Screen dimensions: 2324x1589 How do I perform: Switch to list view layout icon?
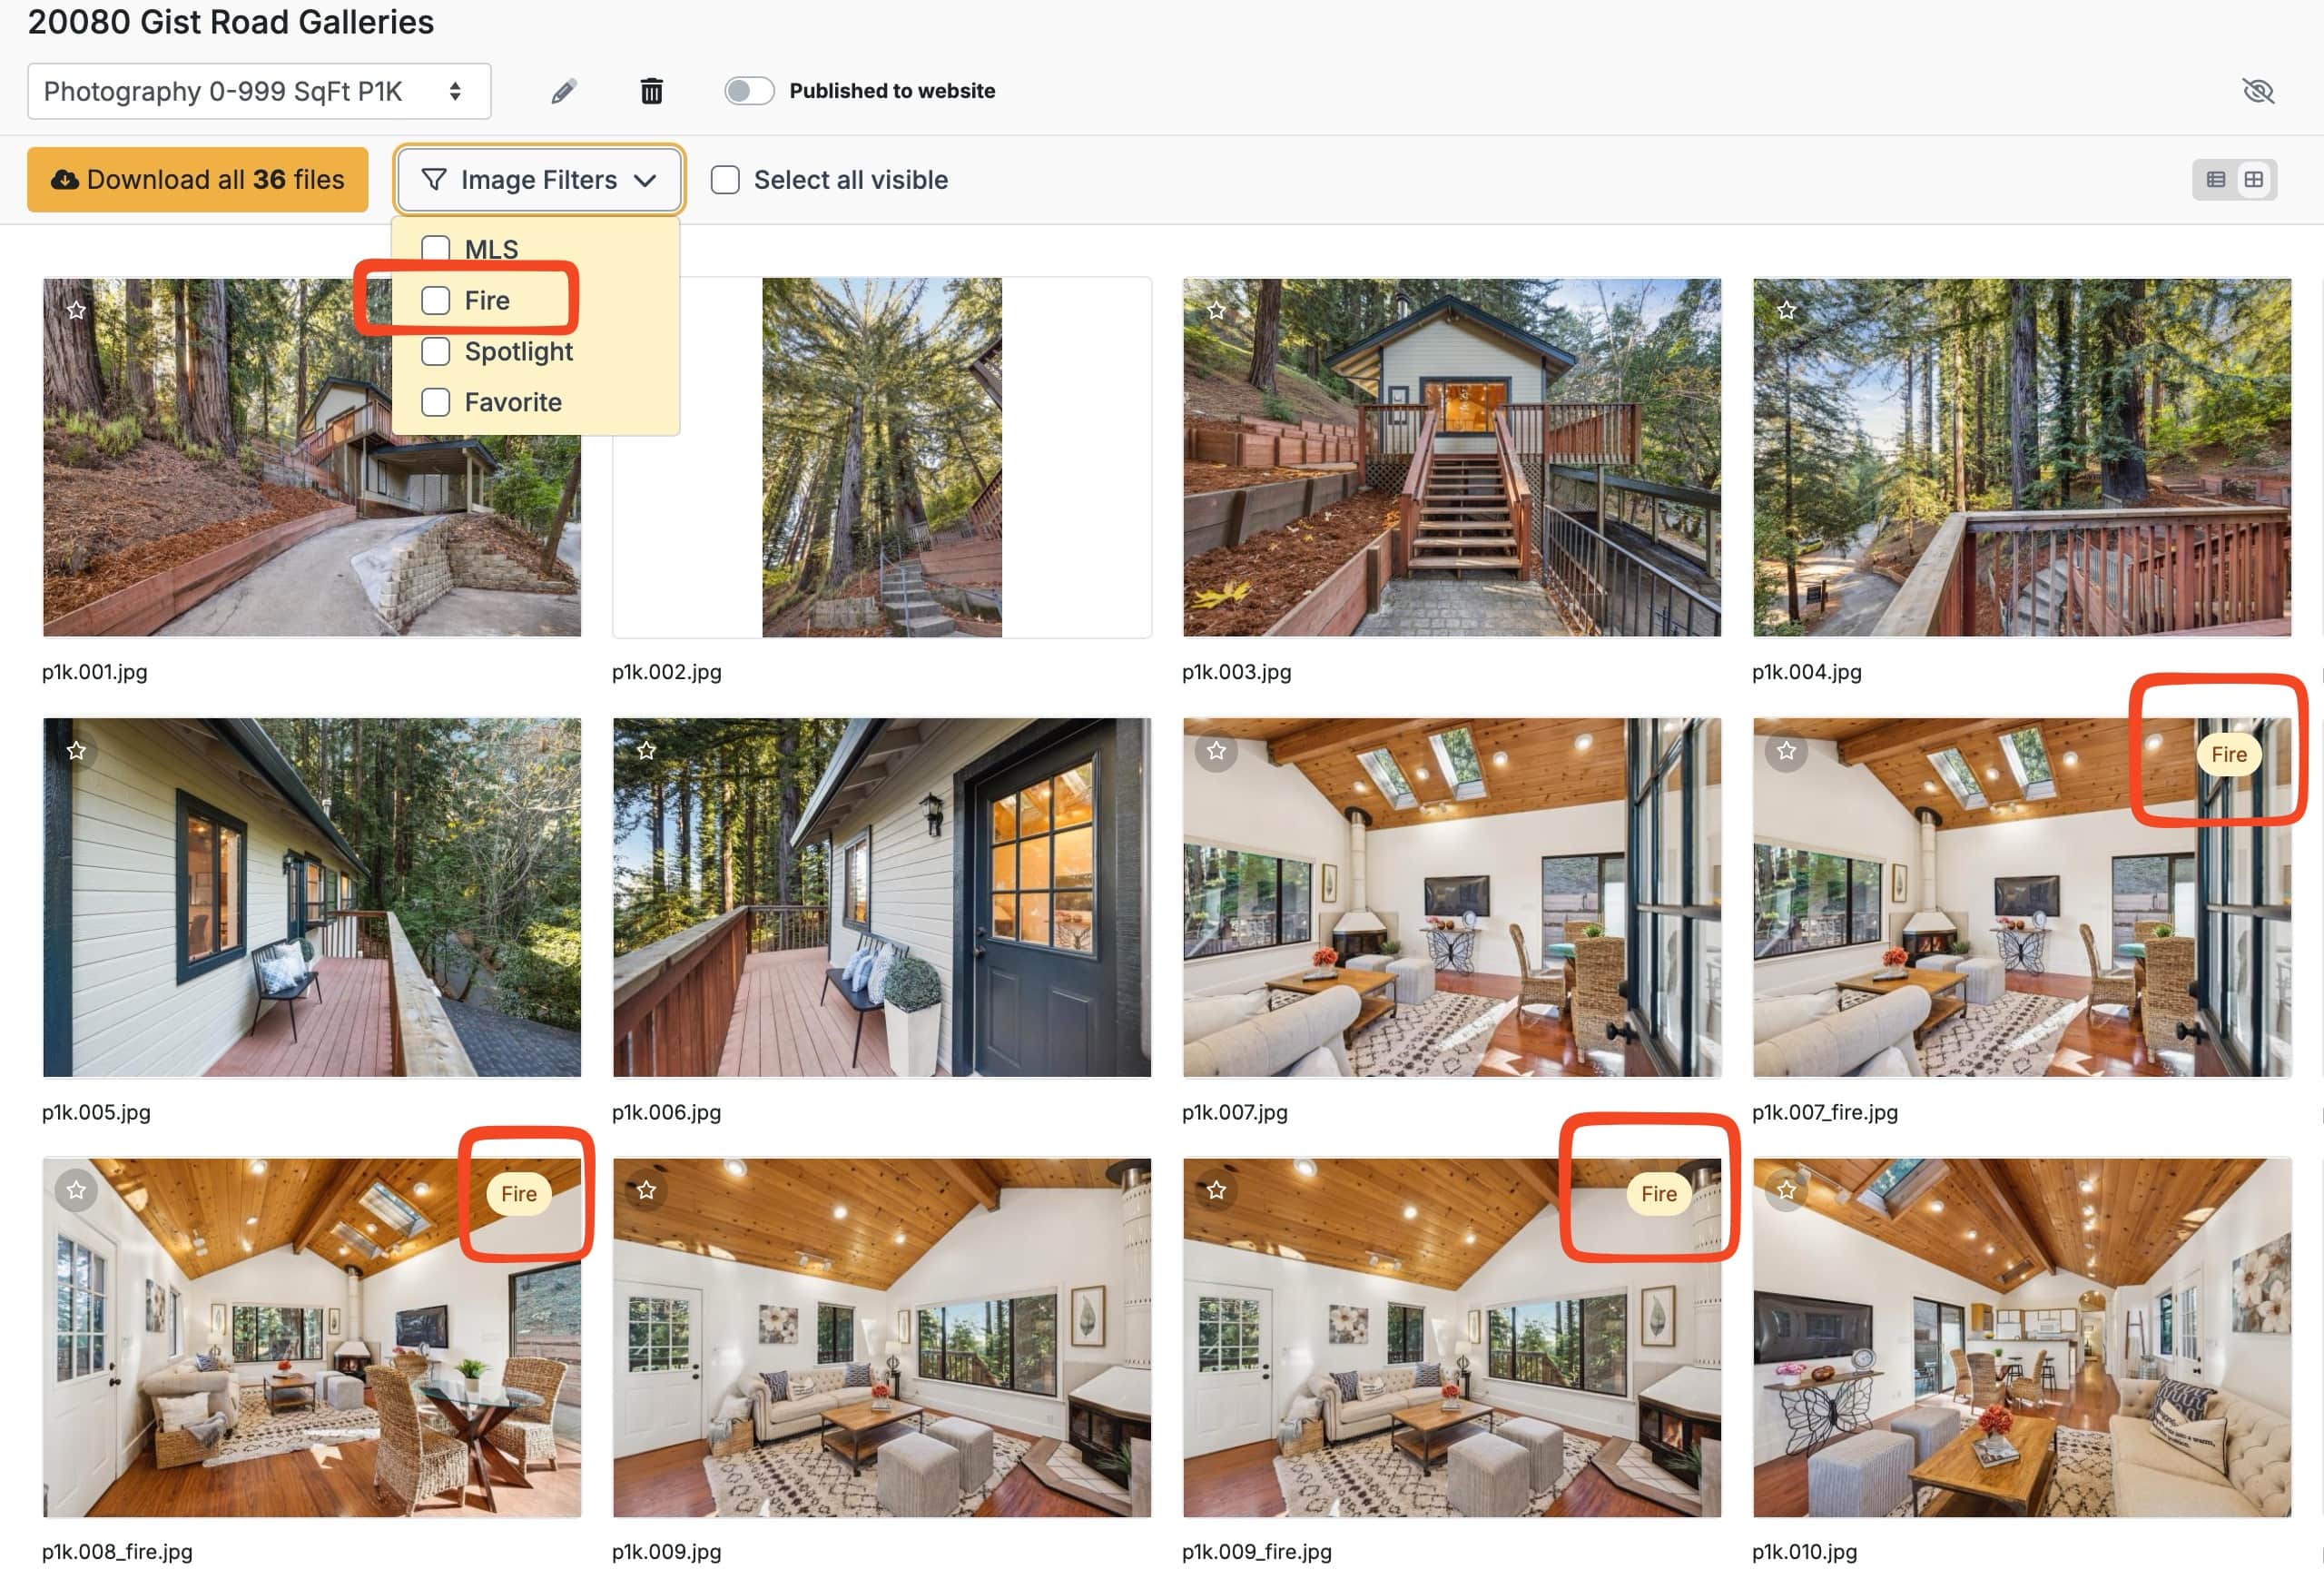2215,180
